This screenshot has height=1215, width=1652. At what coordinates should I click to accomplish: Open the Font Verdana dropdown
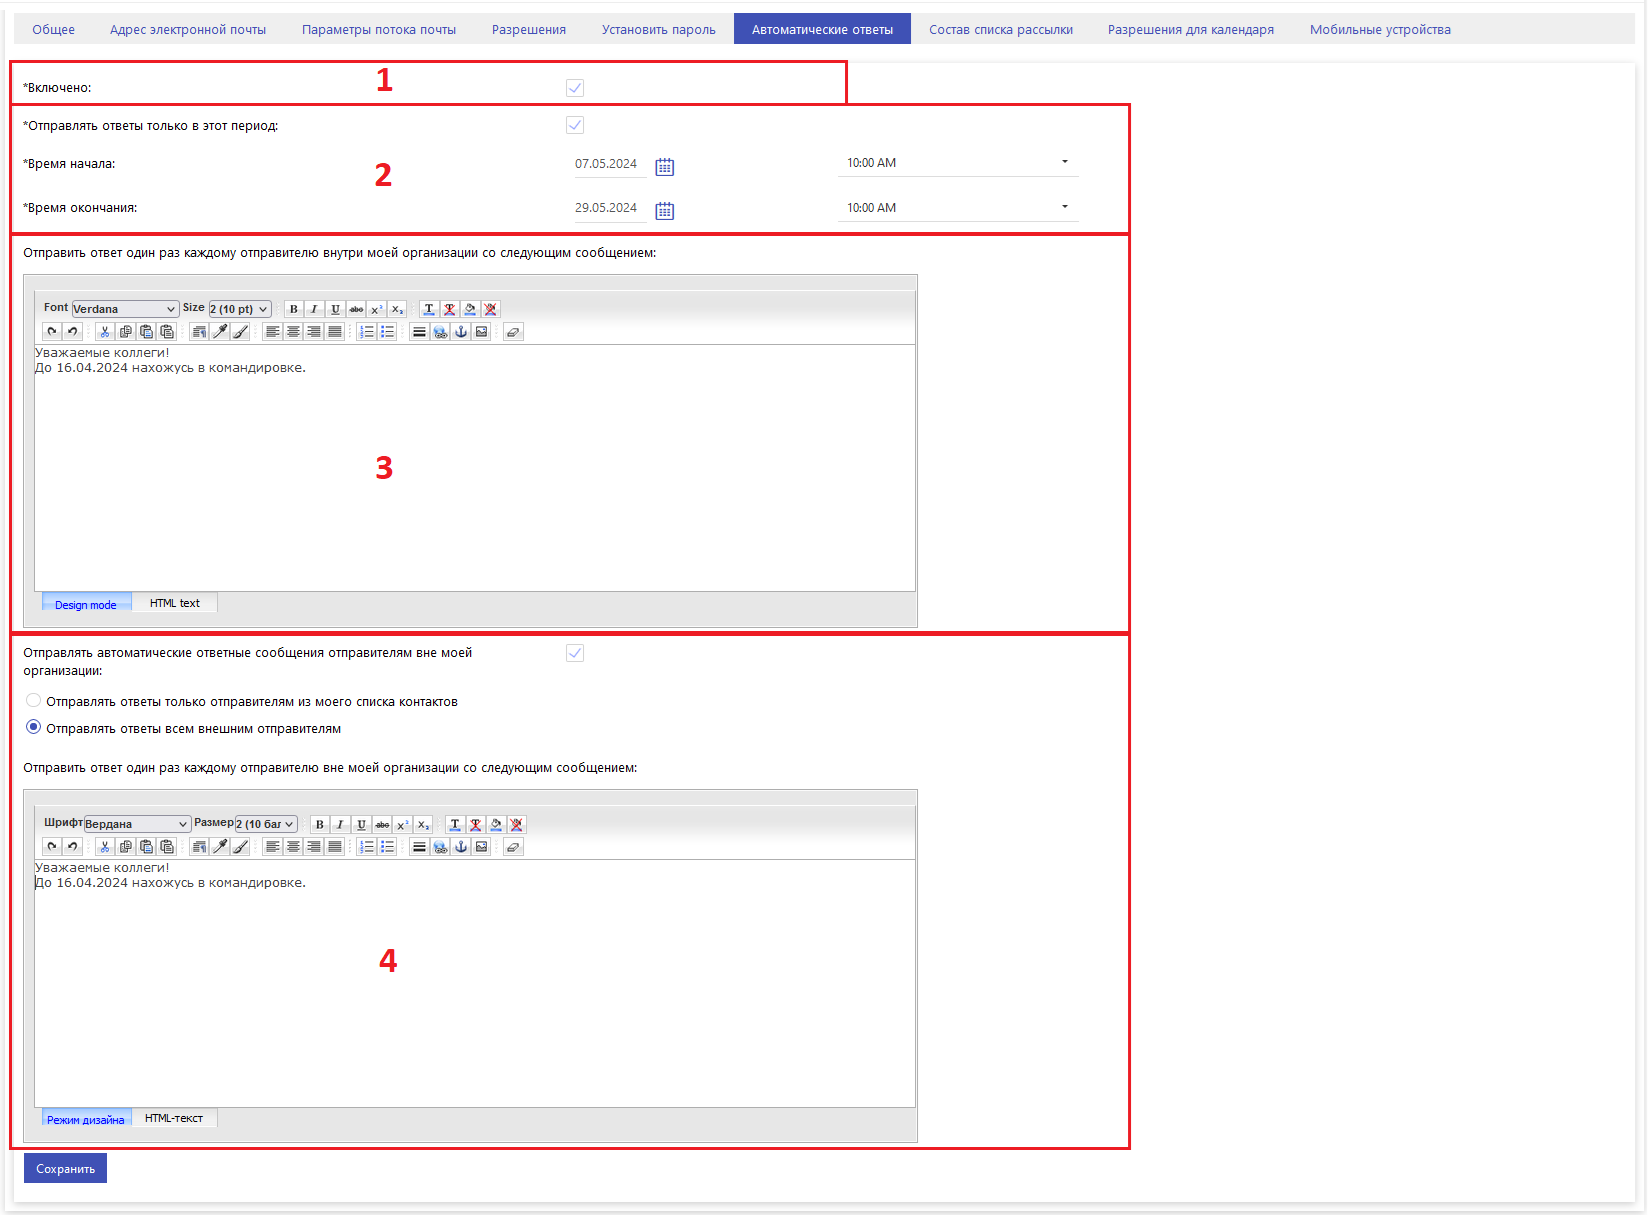point(125,309)
